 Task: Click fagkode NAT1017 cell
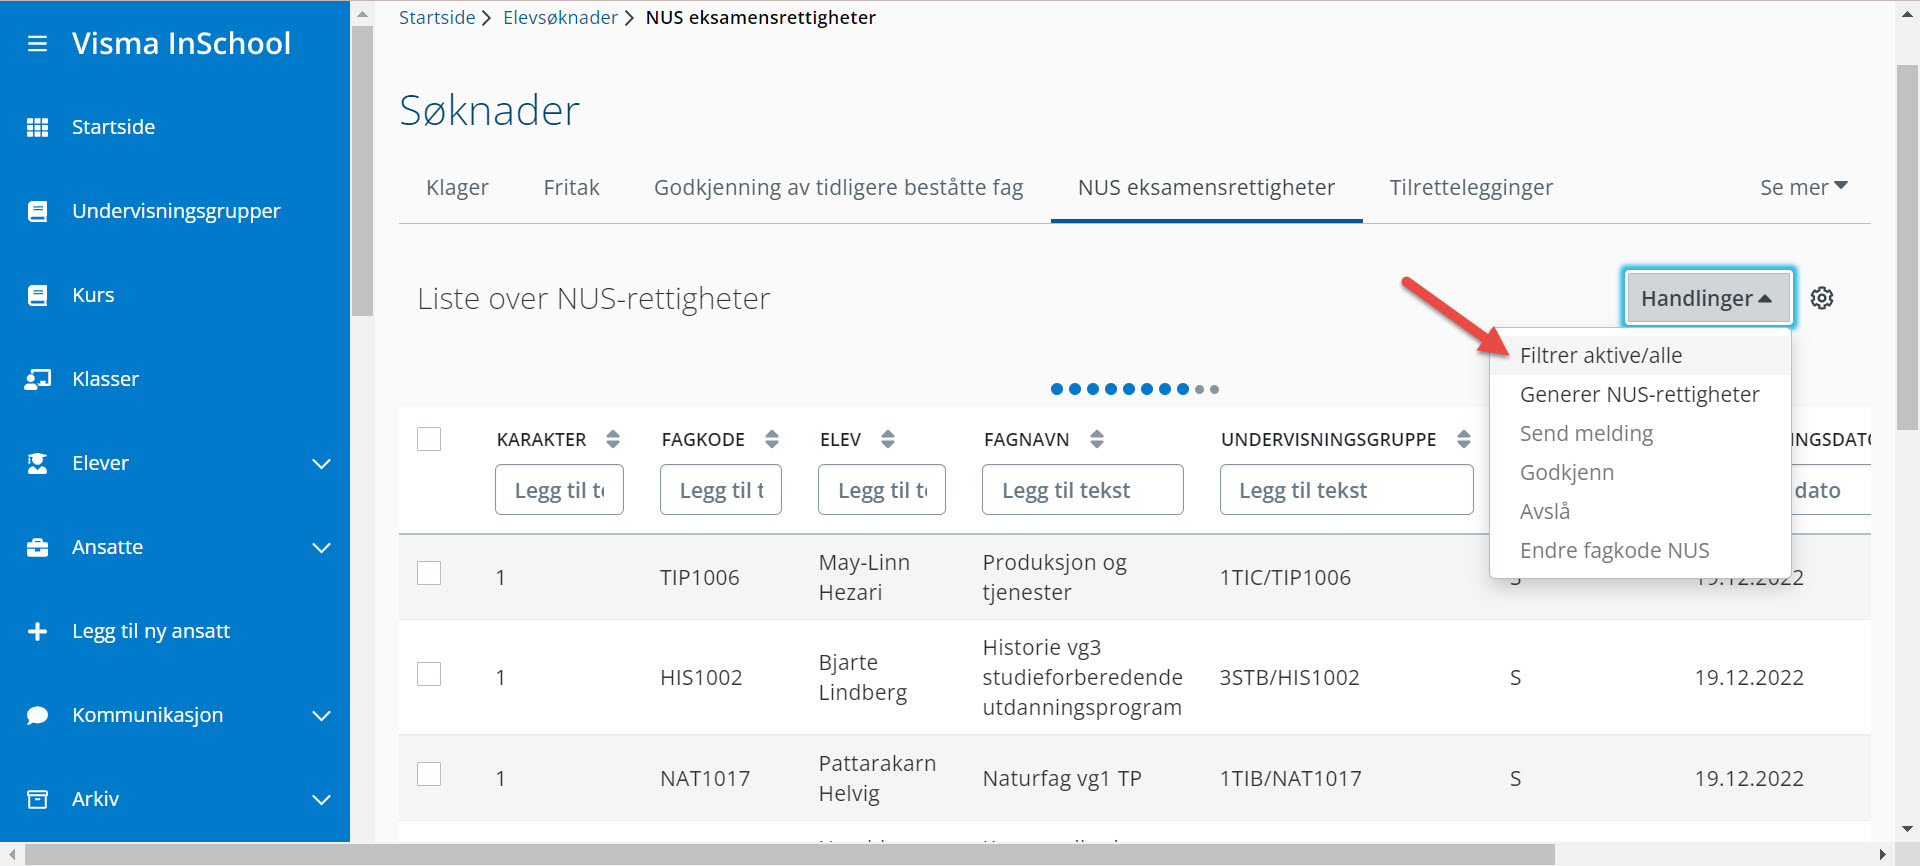(705, 778)
